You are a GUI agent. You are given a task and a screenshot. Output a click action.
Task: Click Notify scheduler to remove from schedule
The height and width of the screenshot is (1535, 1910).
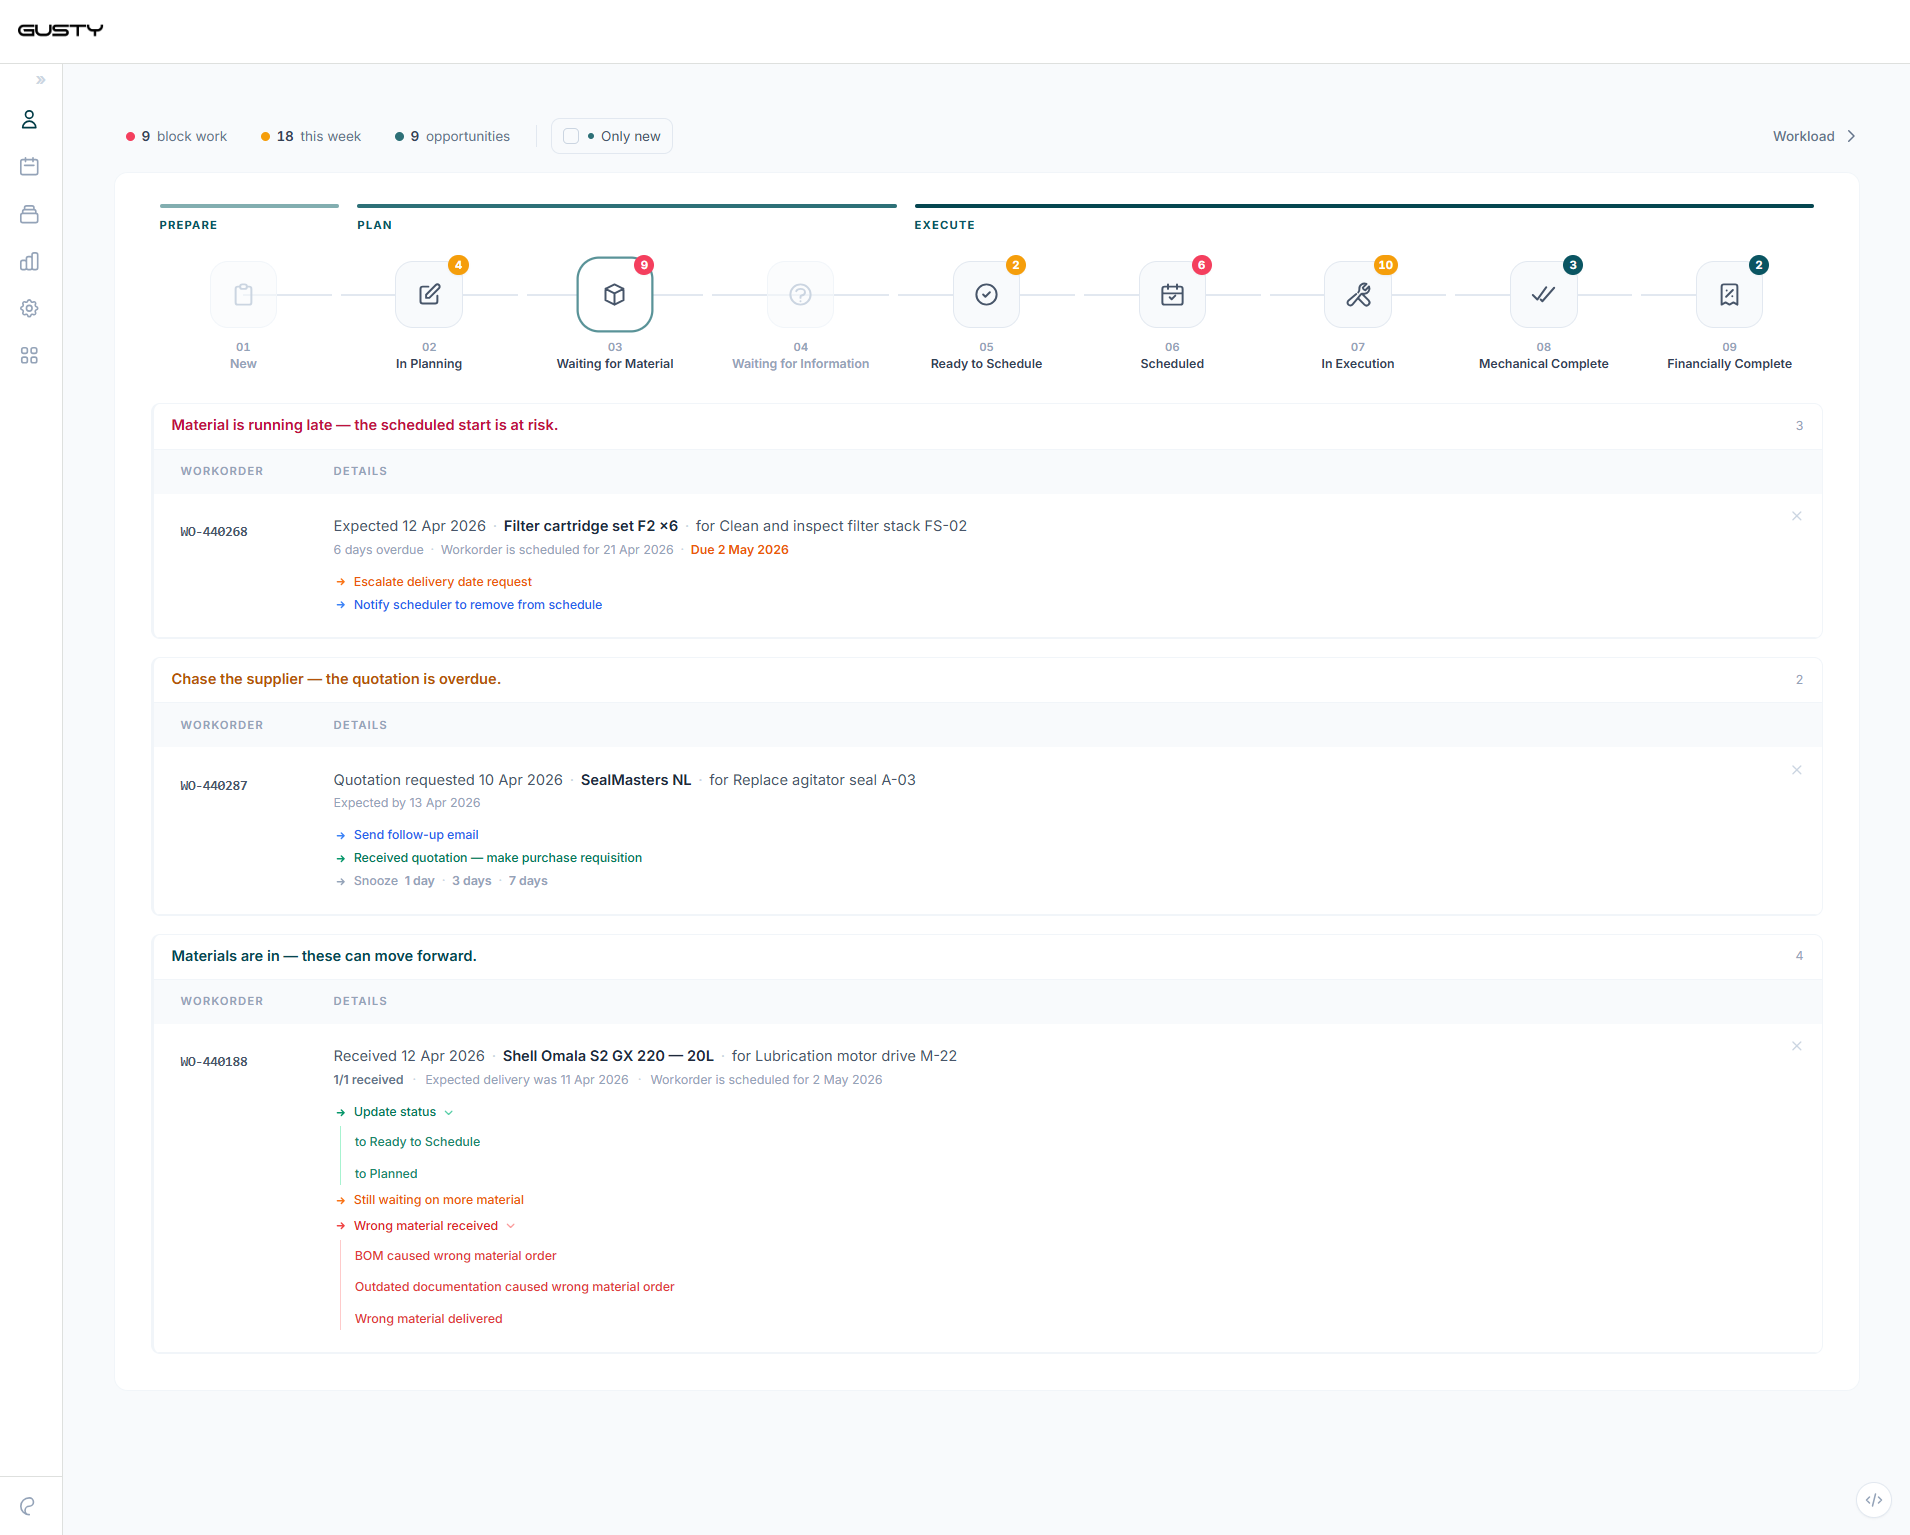click(x=477, y=605)
